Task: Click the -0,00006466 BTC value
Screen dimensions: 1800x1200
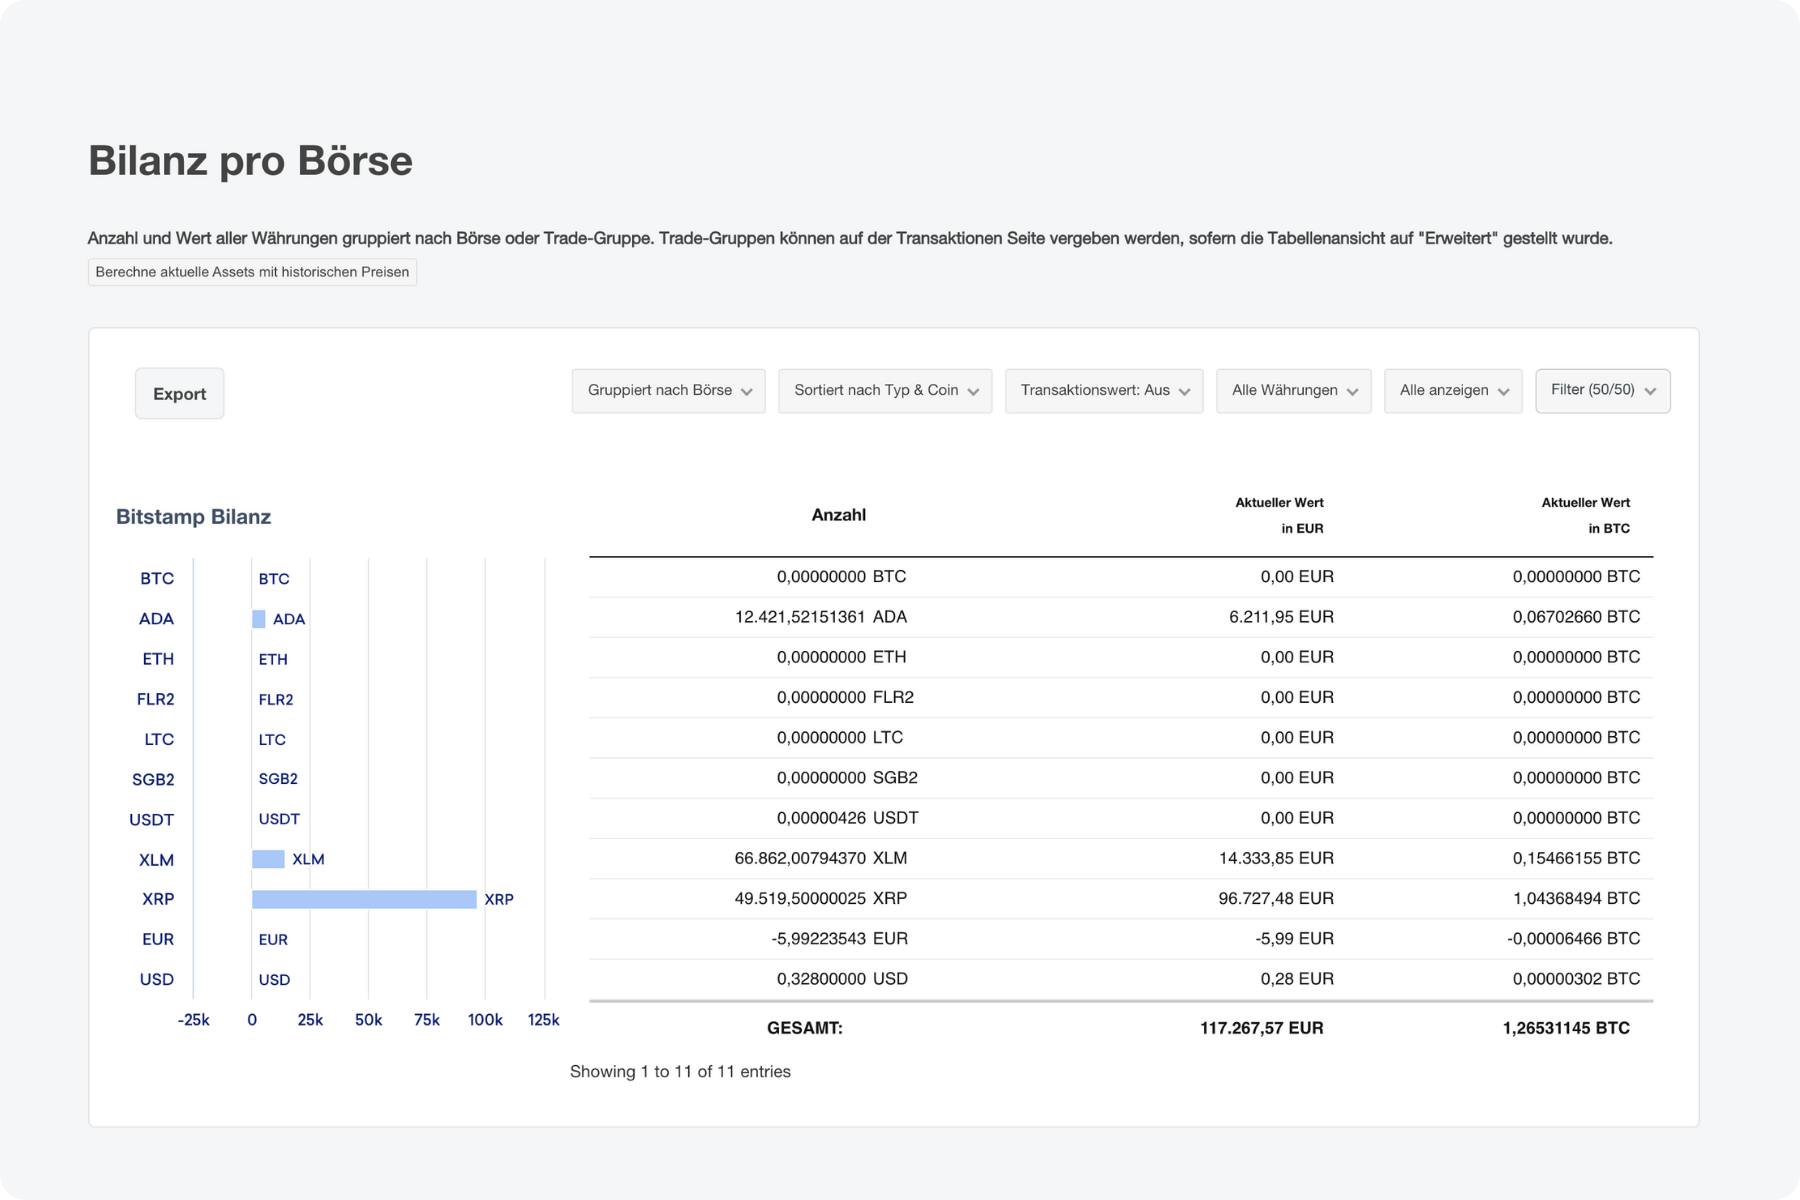Action: [1573, 938]
